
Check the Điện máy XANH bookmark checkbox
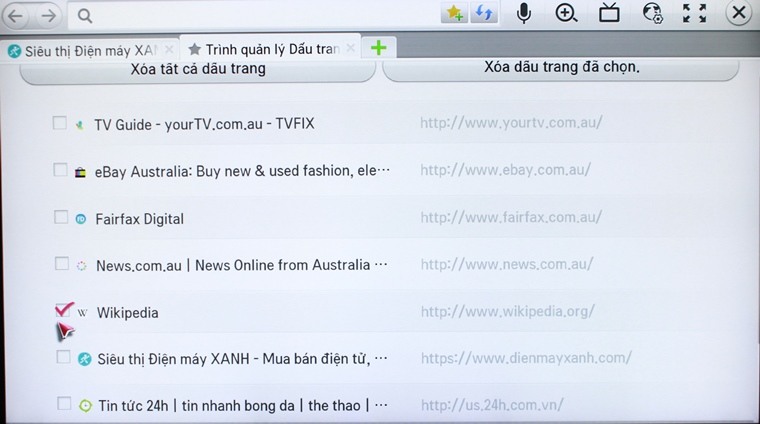[63, 357]
